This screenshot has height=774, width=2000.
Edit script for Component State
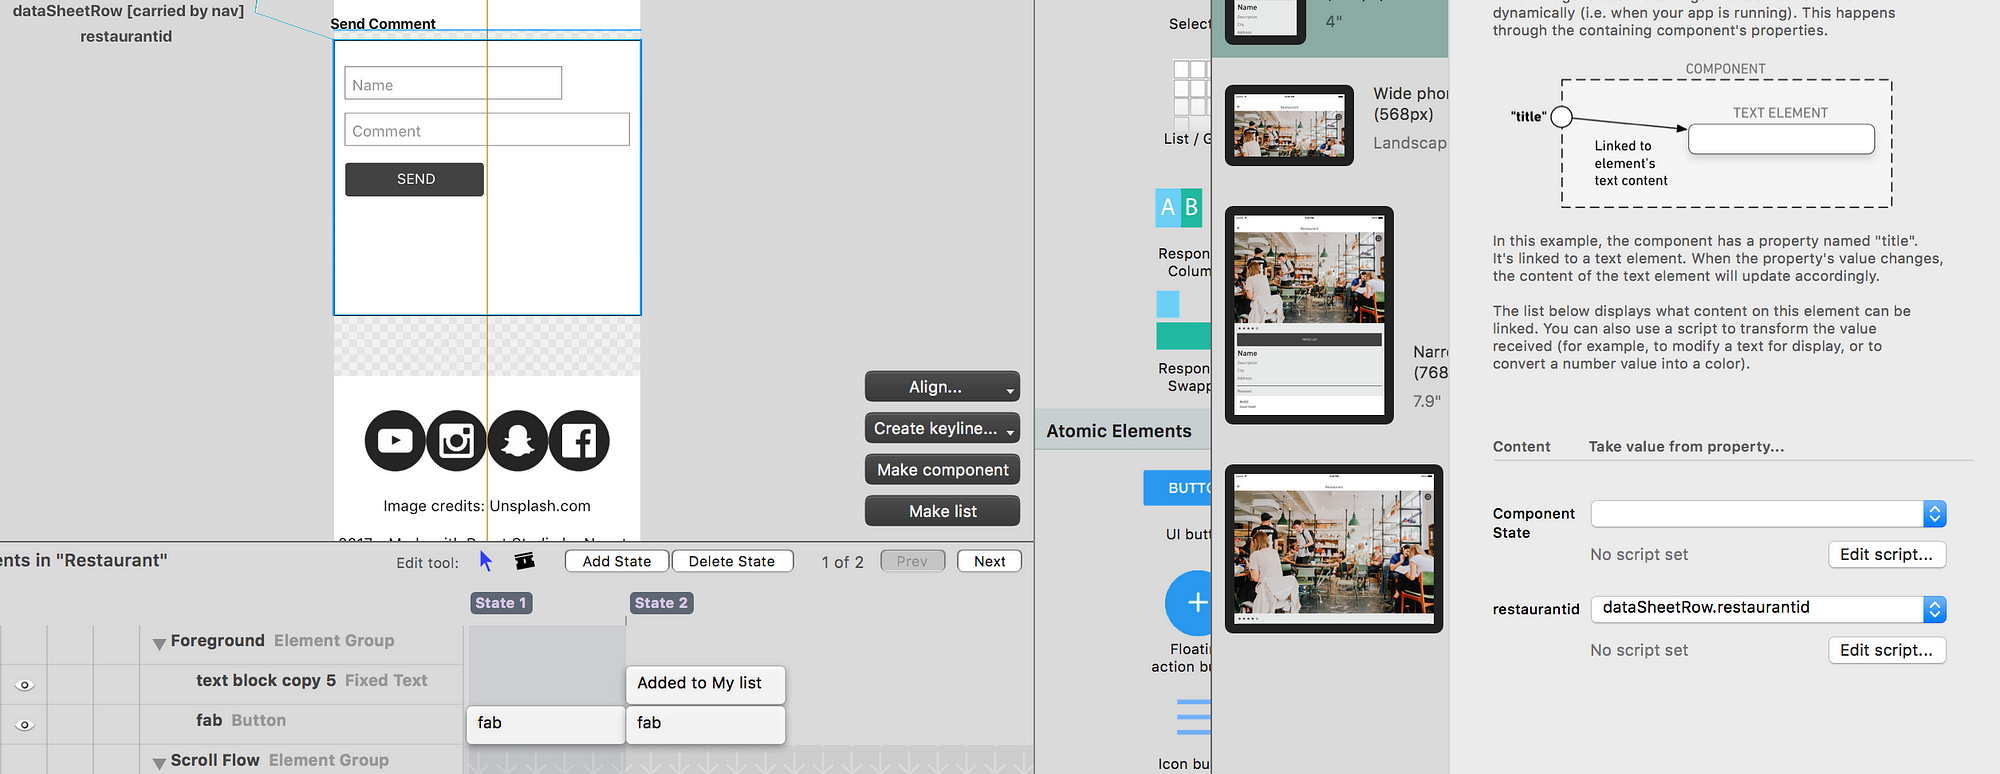click(1887, 554)
